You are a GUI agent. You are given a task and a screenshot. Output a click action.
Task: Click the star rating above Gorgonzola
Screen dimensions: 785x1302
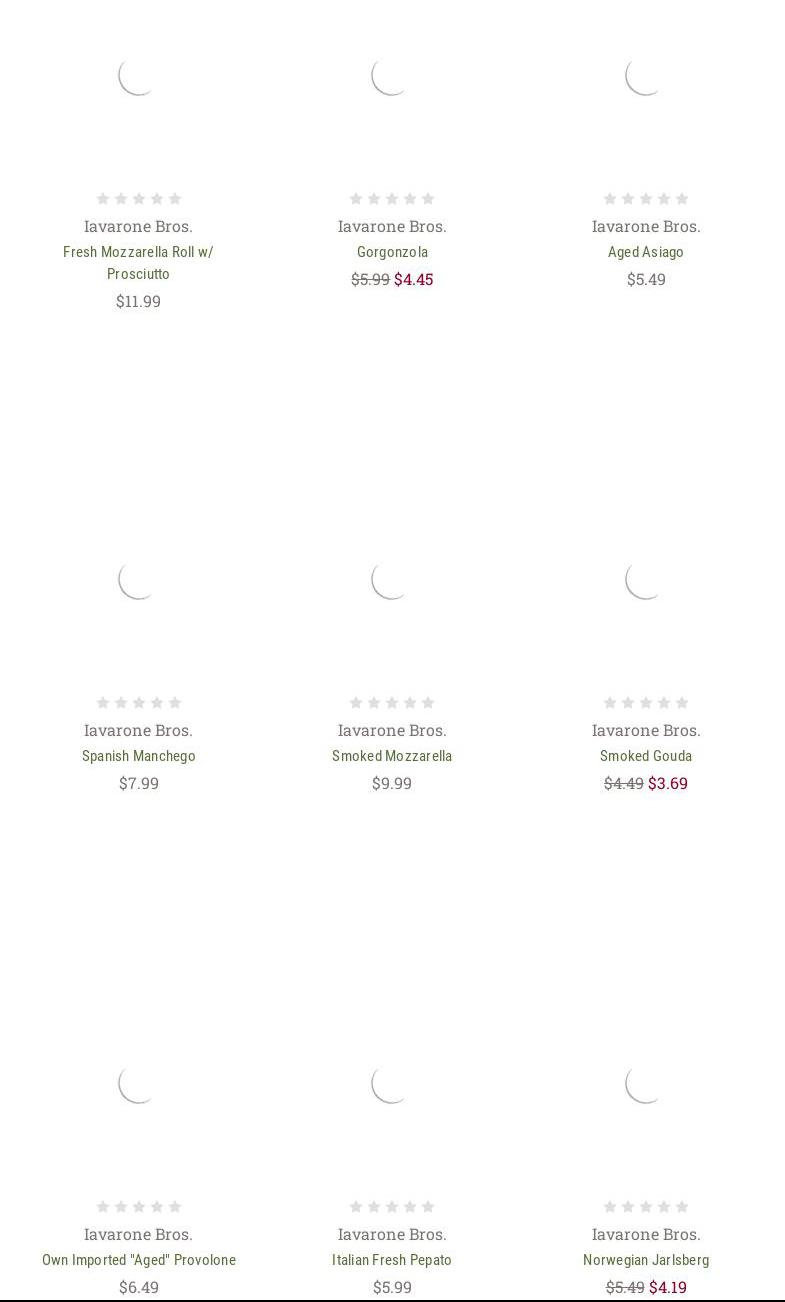click(392, 199)
